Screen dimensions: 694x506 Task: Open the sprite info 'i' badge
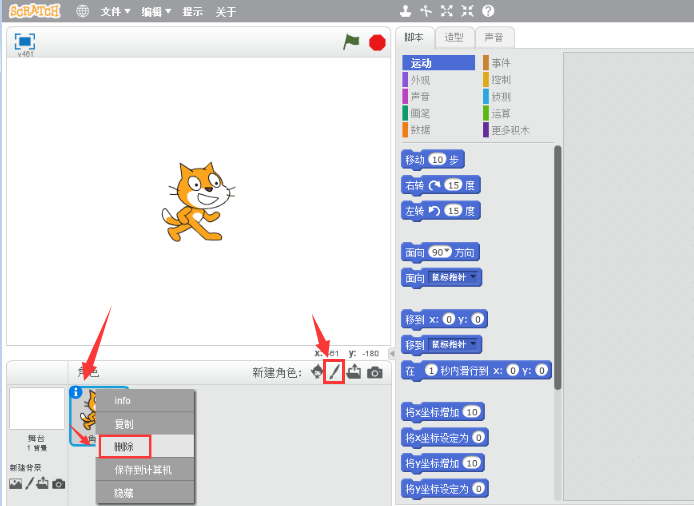(x=76, y=393)
